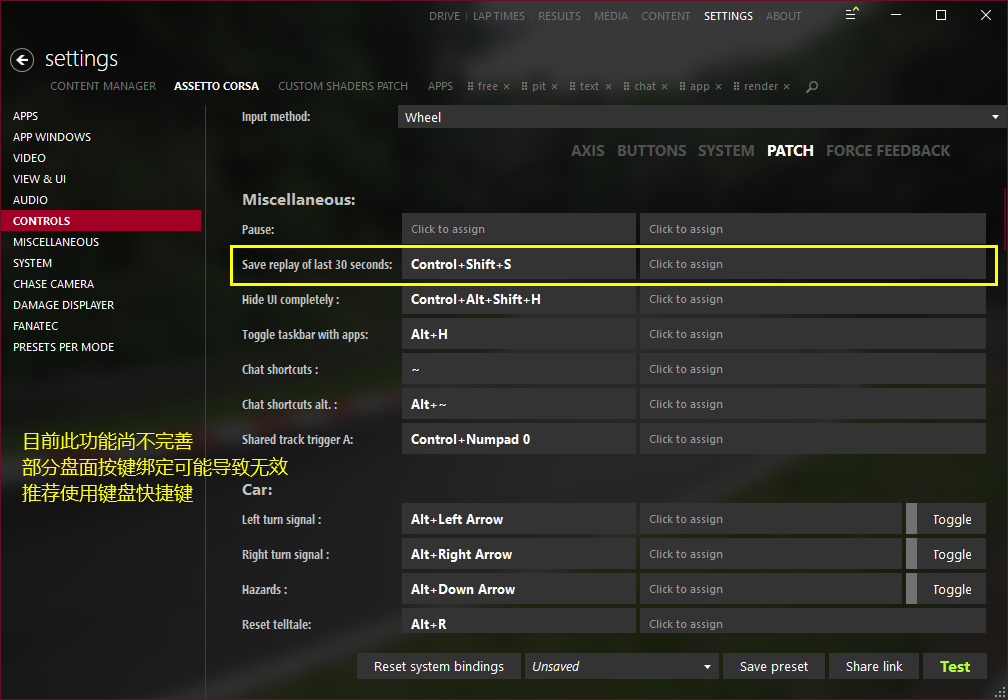Click the green Test button
The height and width of the screenshot is (700, 1008).
[x=955, y=667]
